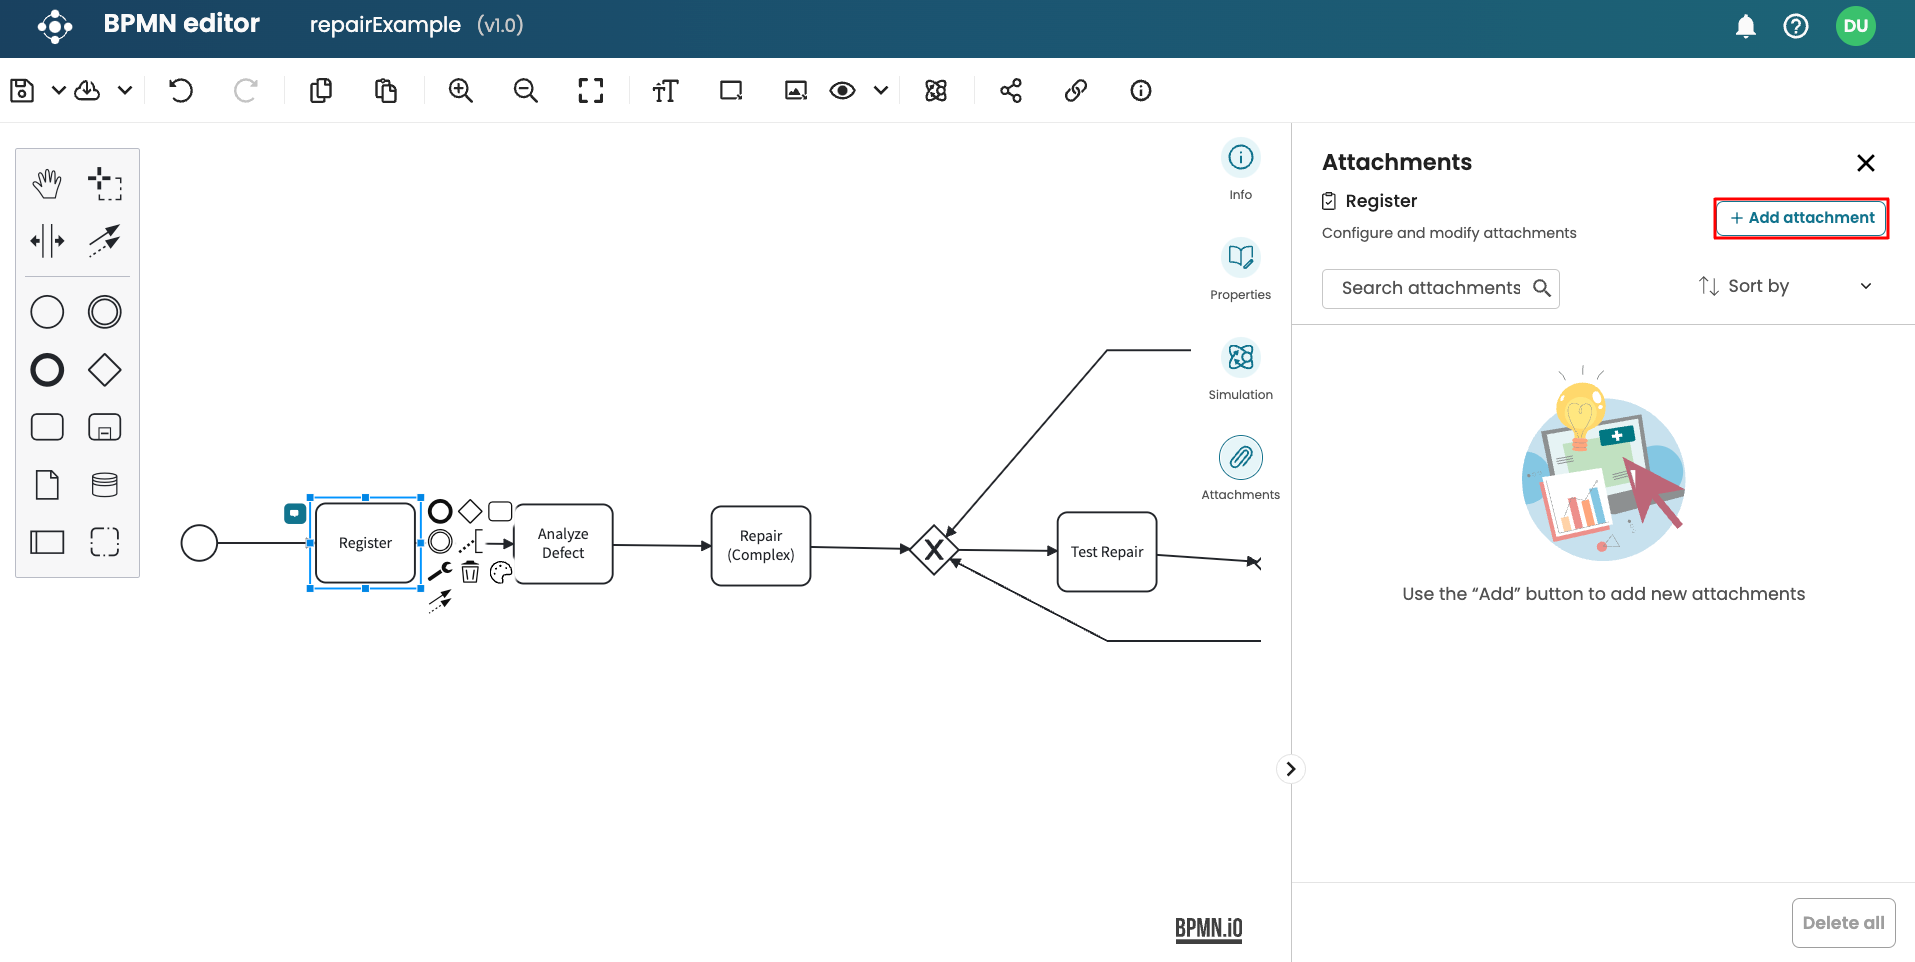Select the hand tool in palette

pos(47,184)
